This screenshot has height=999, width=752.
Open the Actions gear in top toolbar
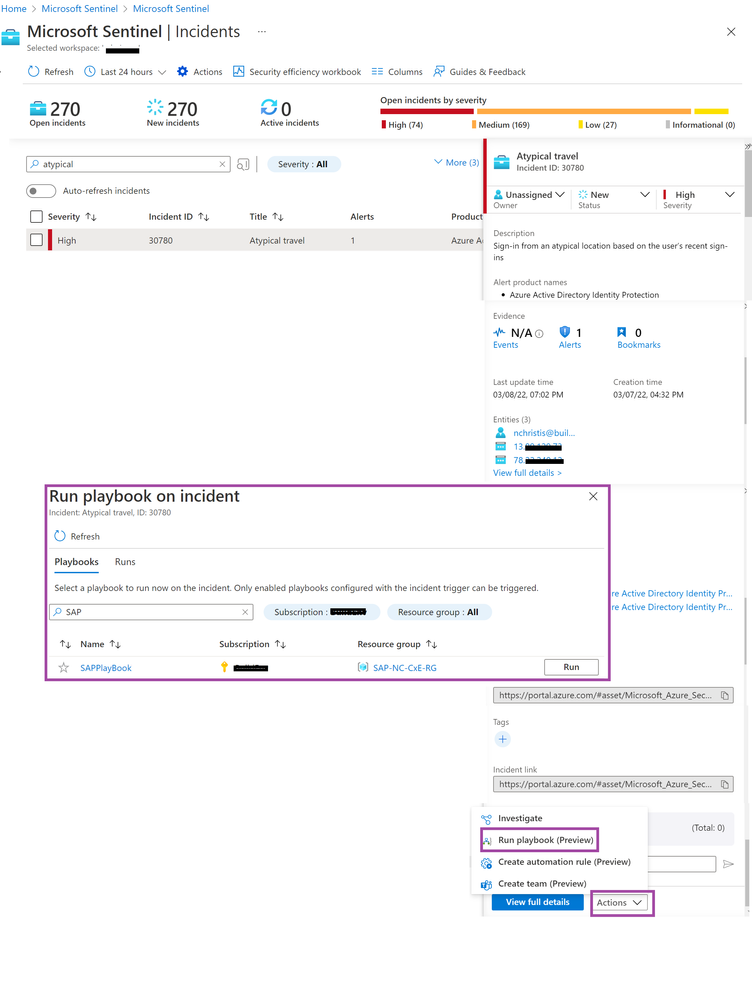(199, 72)
